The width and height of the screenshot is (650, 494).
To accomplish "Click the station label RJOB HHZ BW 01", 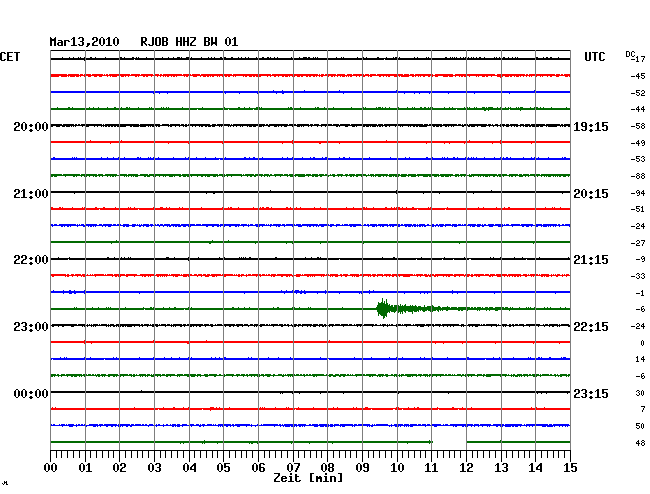I will (x=189, y=42).
